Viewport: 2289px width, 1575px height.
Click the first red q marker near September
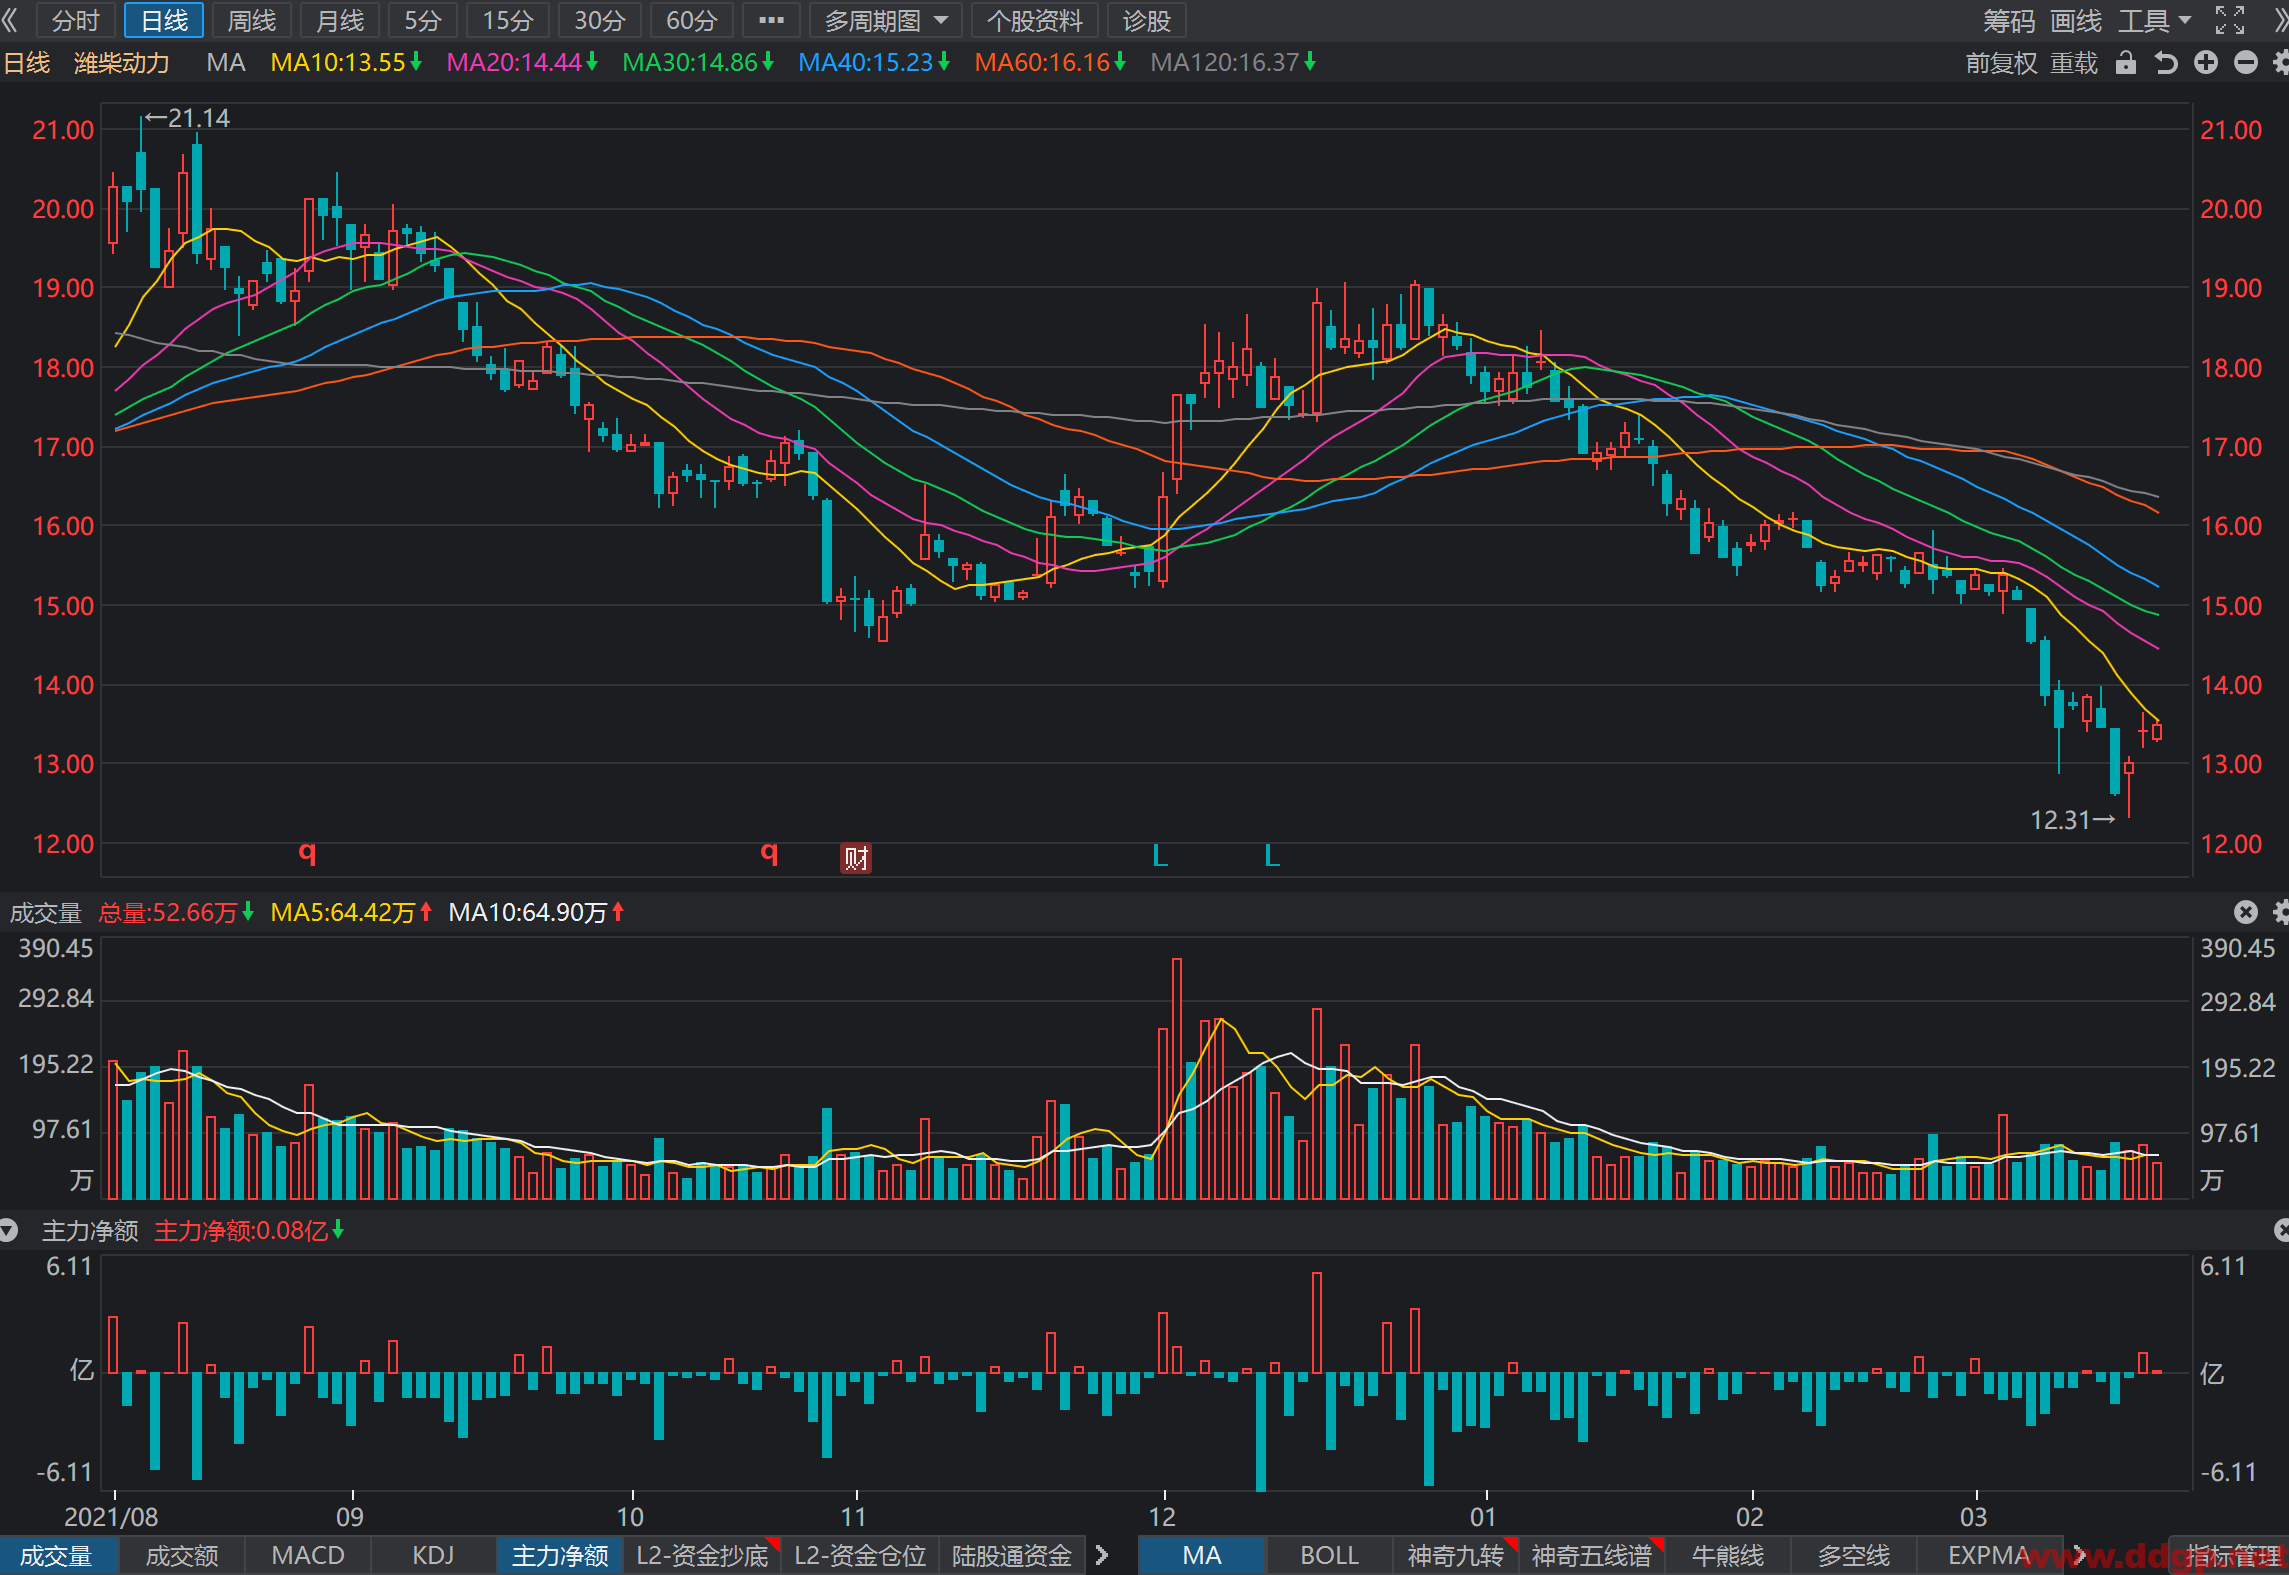(x=308, y=852)
